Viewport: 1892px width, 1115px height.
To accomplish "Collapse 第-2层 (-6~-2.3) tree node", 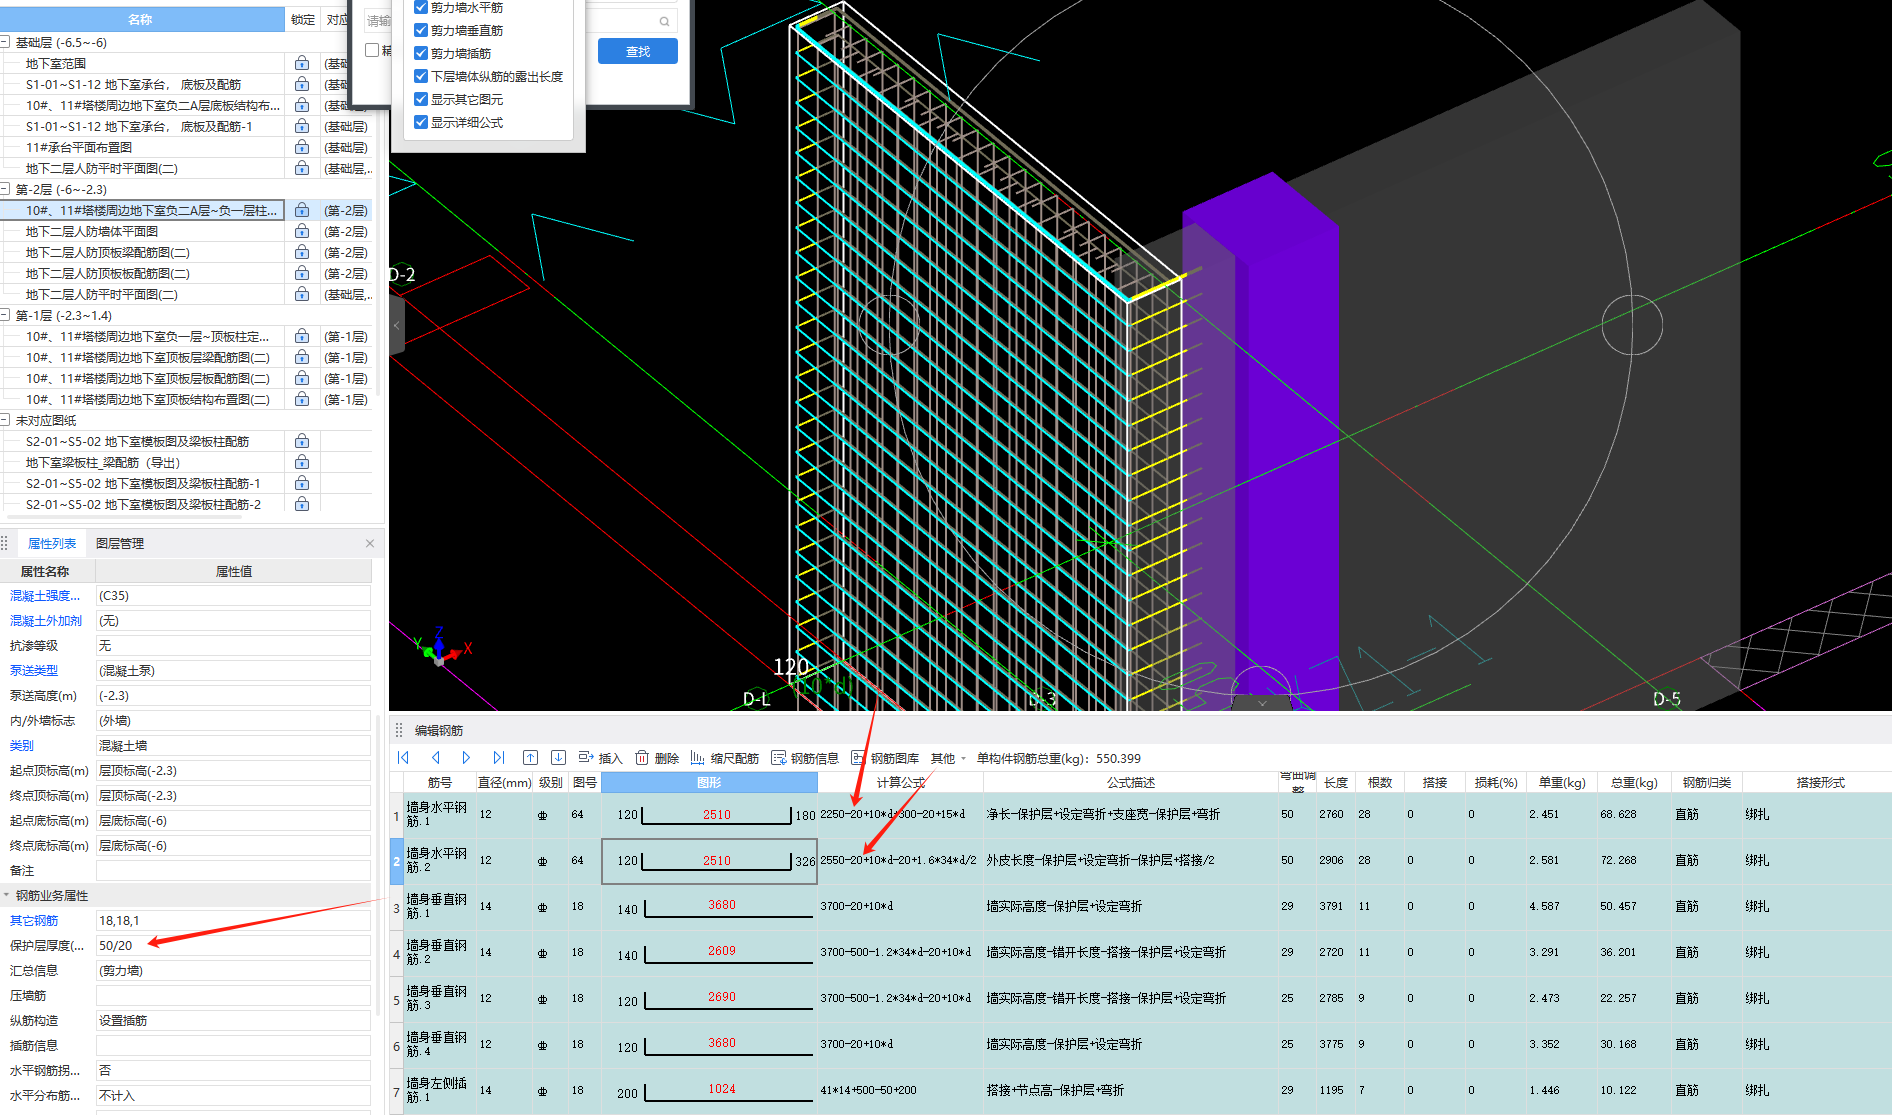I will coord(5,189).
